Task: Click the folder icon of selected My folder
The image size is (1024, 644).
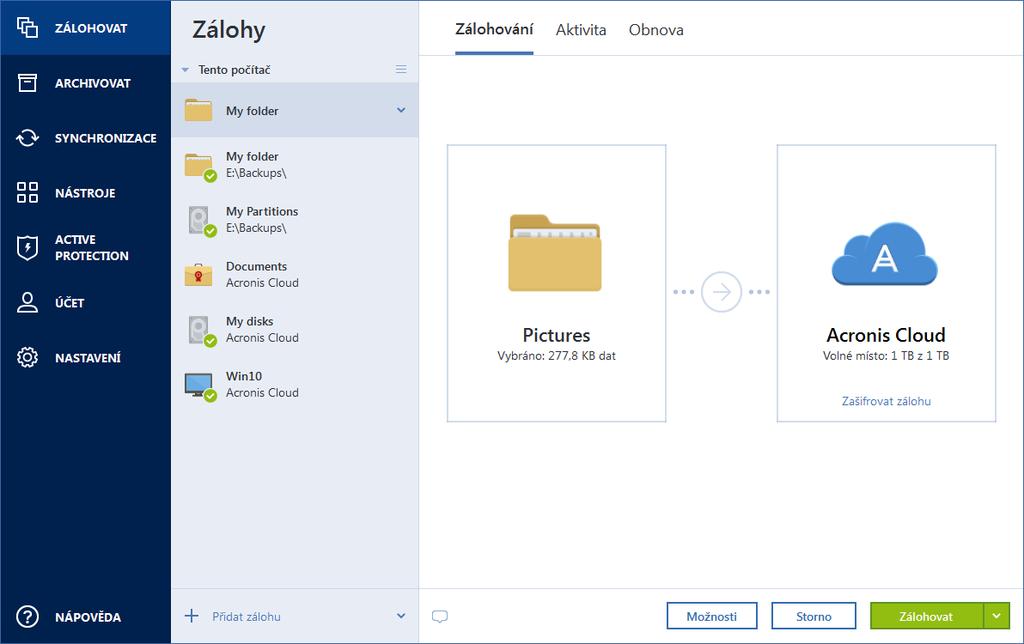Action: point(198,110)
